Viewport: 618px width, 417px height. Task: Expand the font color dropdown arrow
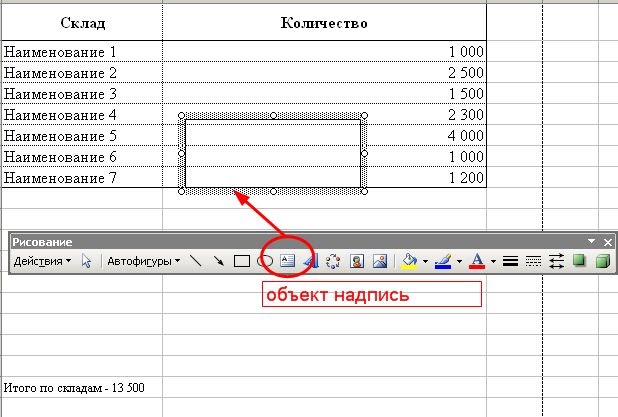[493, 261]
